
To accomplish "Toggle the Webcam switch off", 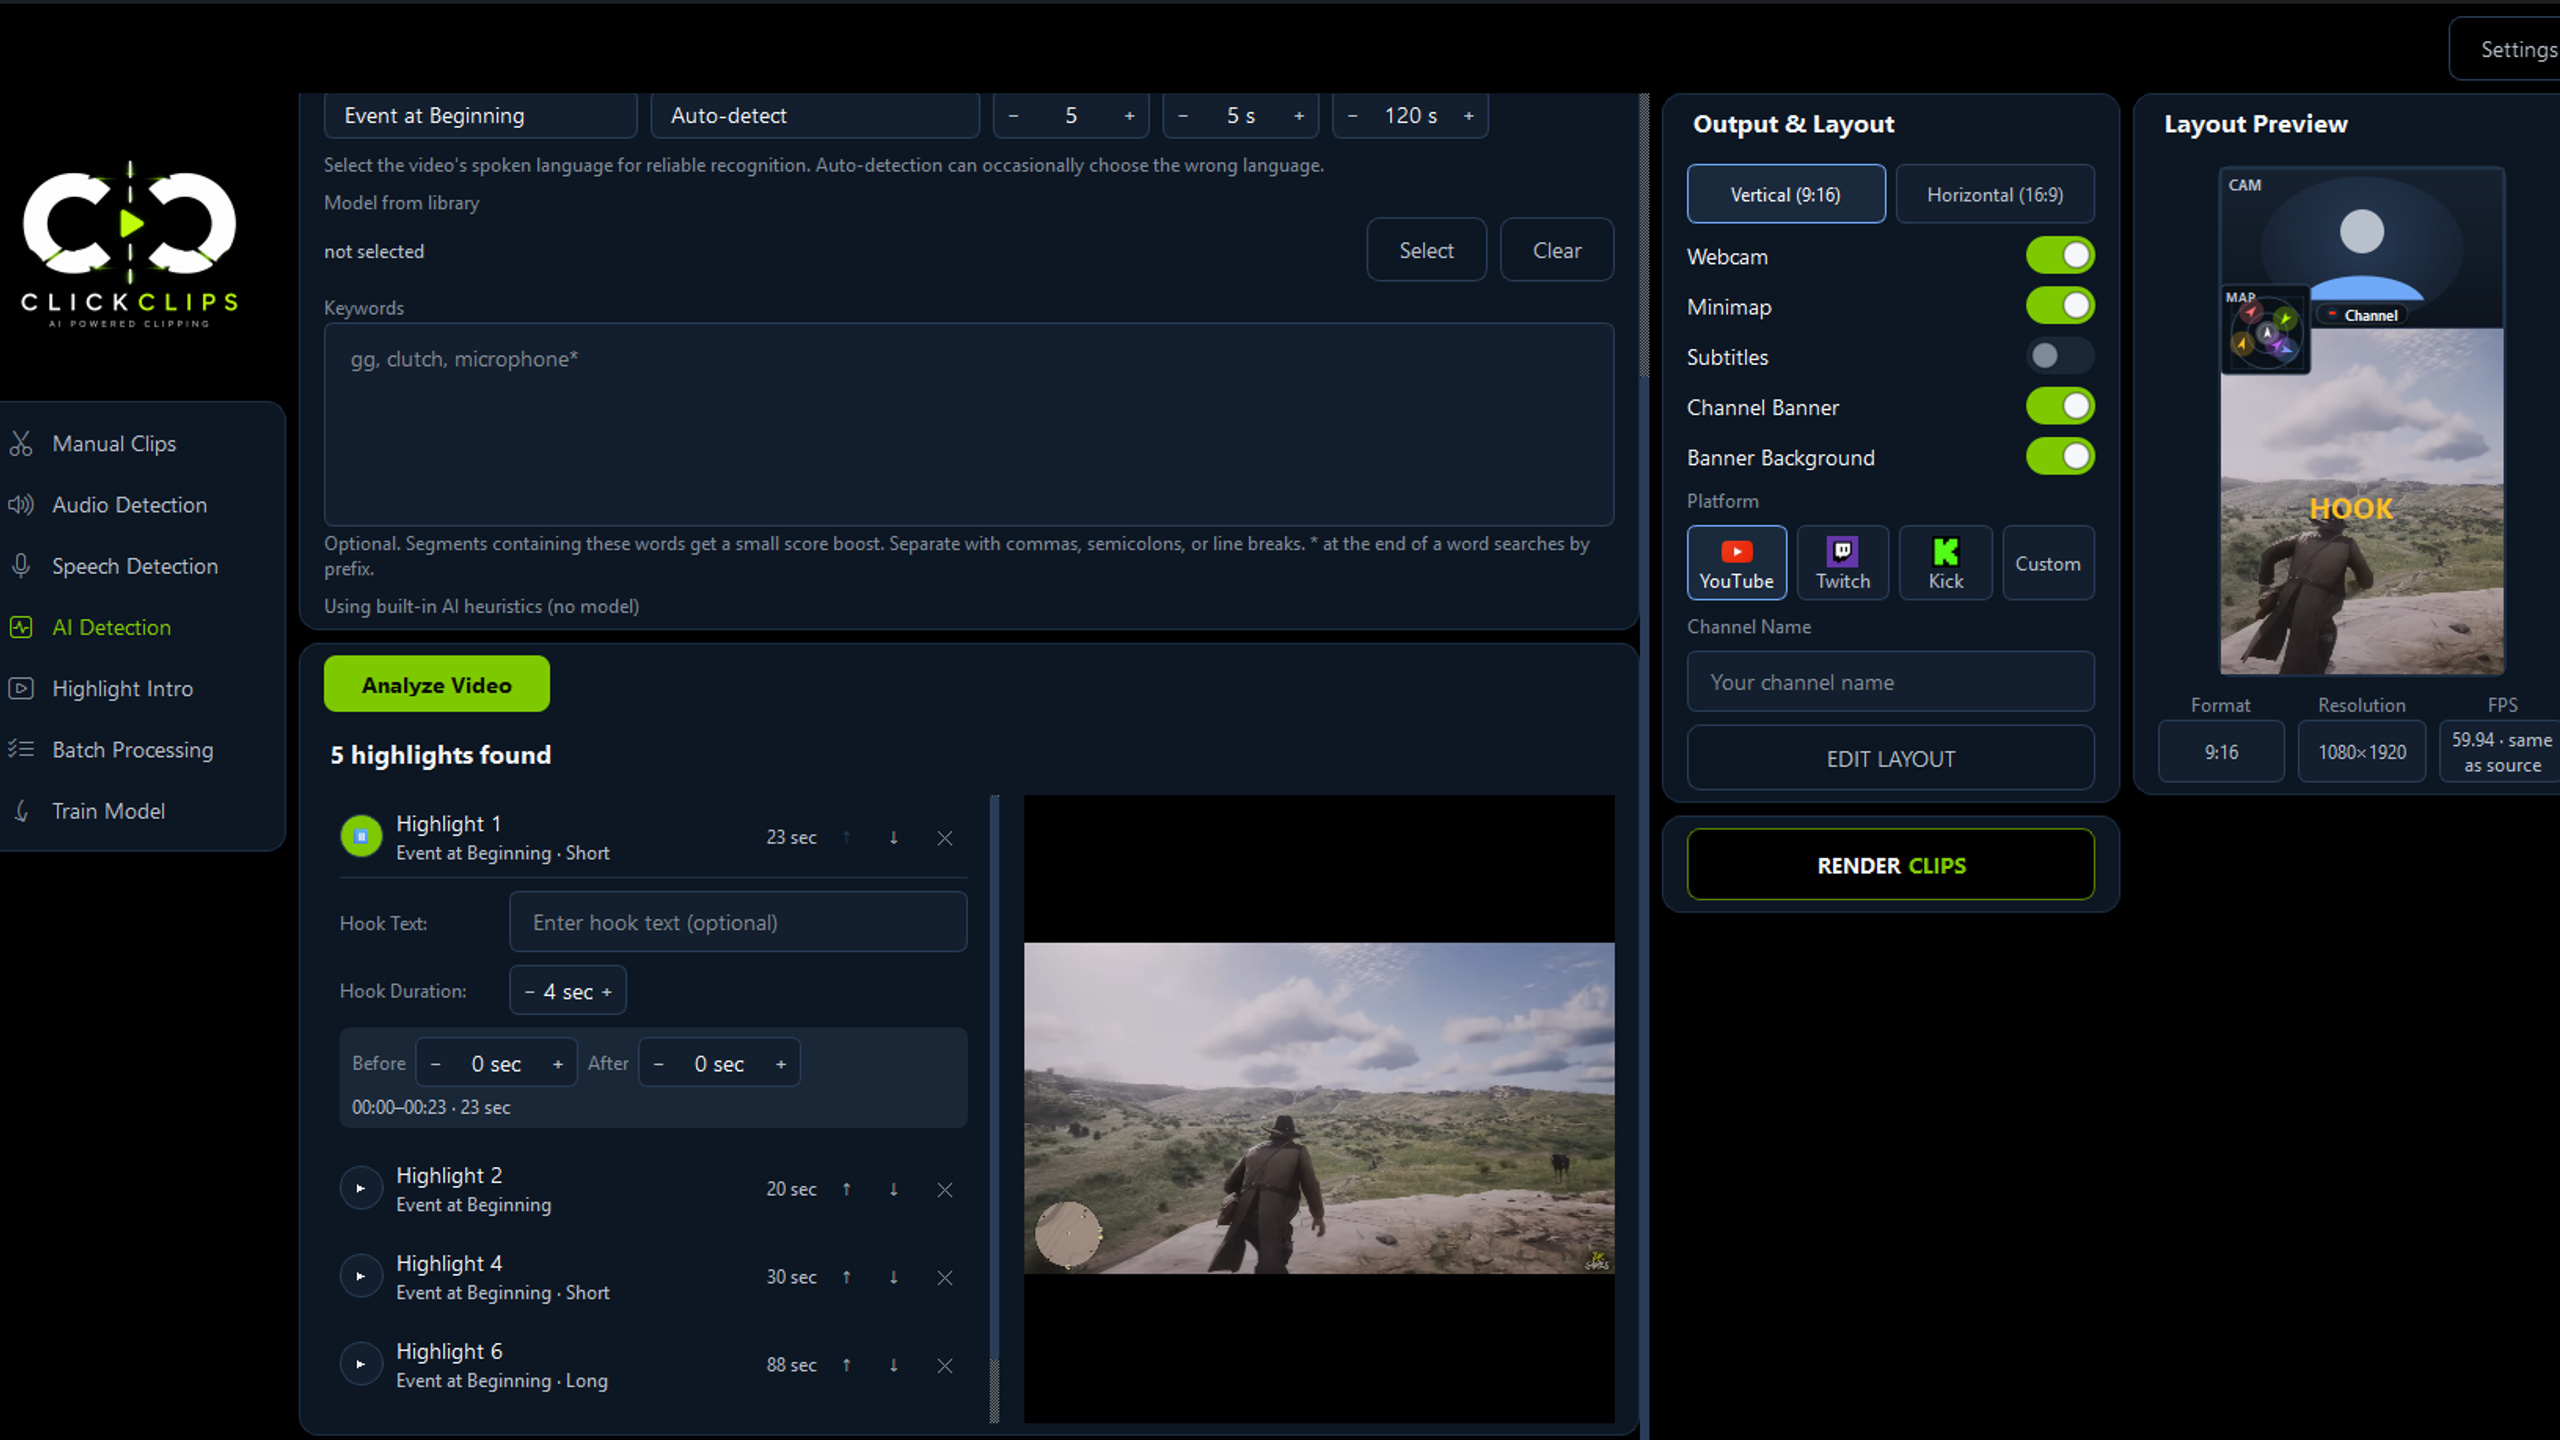I will pos(2060,256).
